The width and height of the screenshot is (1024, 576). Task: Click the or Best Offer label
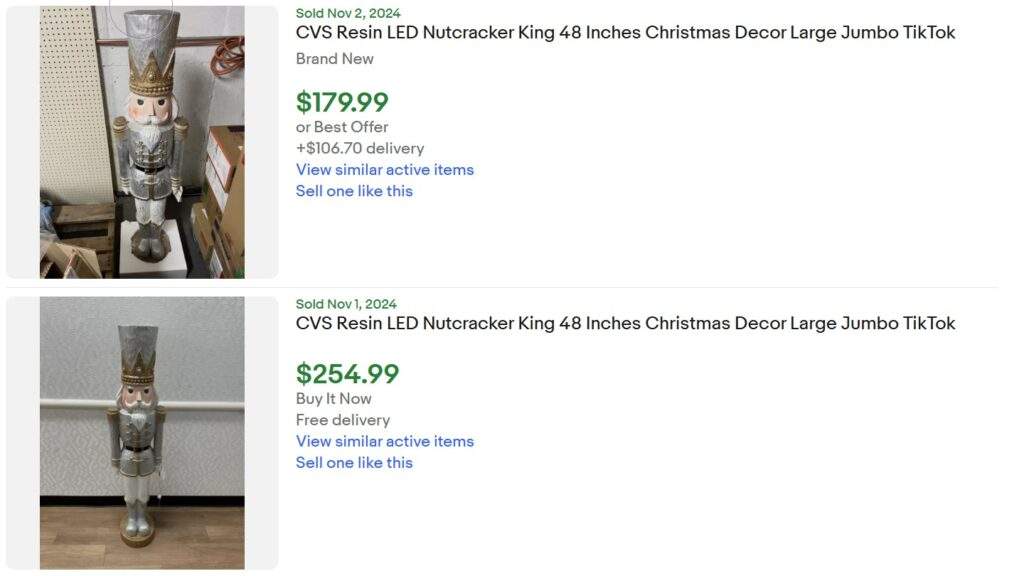coord(340,126)
